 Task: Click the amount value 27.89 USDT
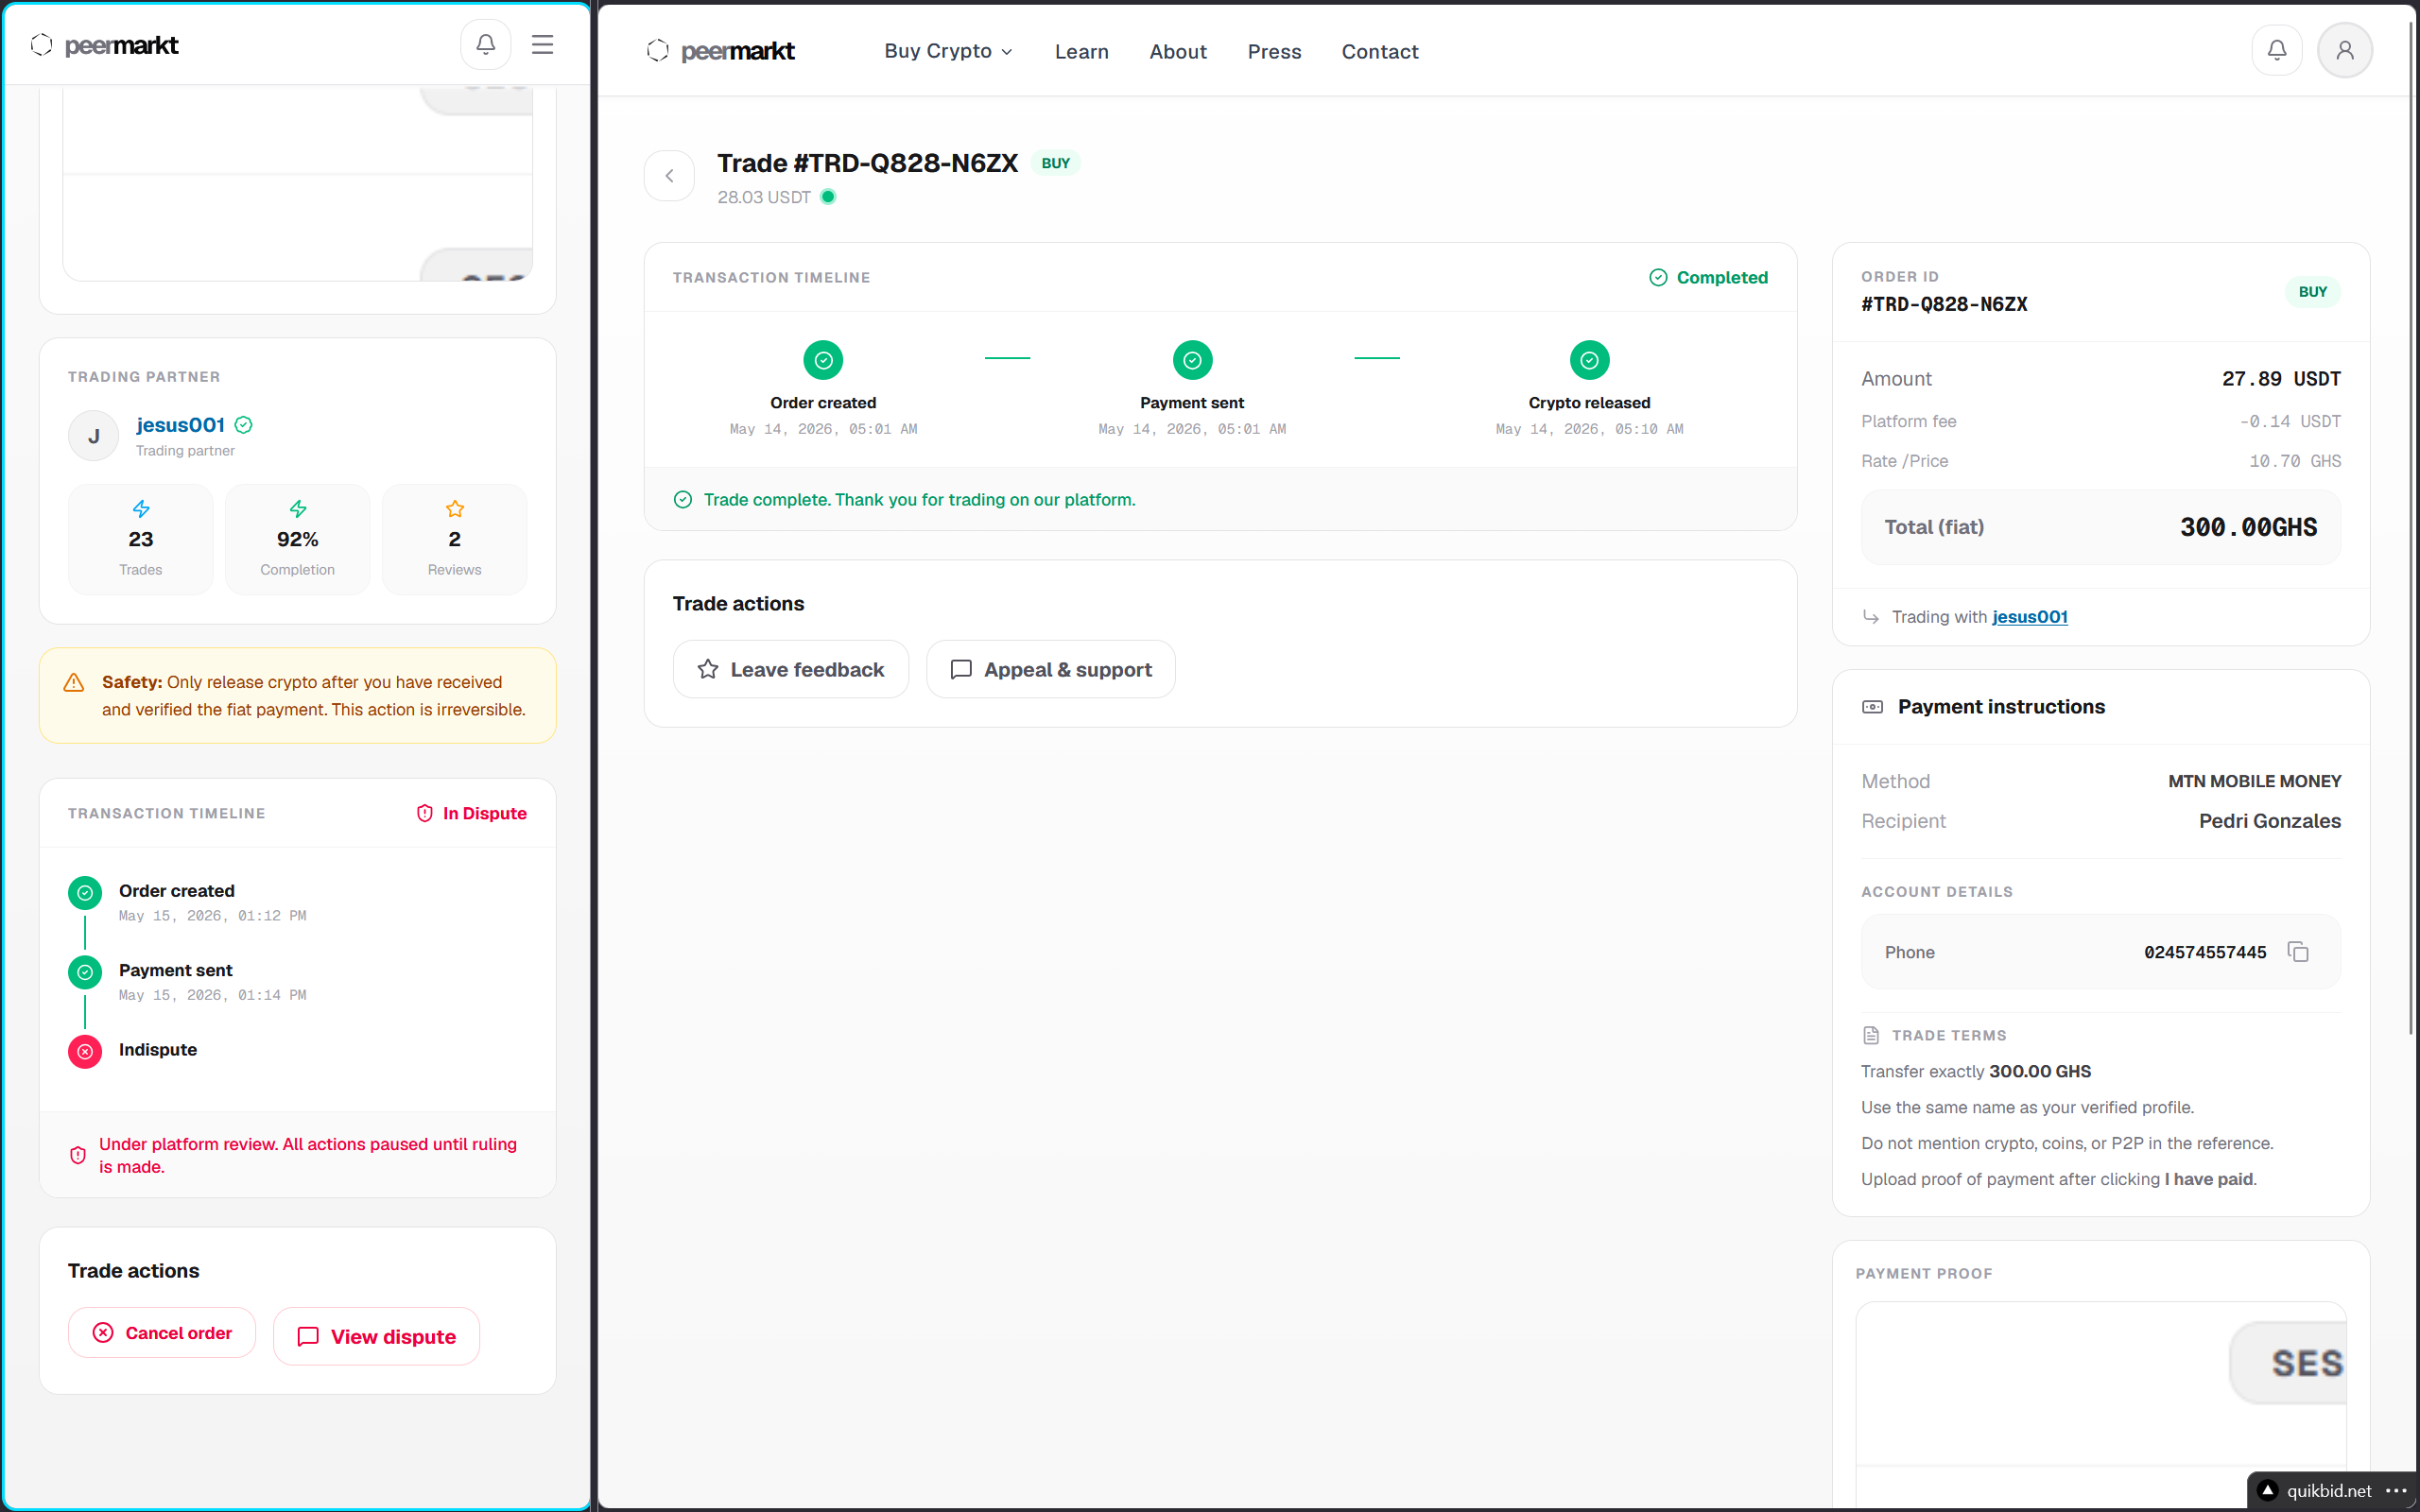(2281, 379)
